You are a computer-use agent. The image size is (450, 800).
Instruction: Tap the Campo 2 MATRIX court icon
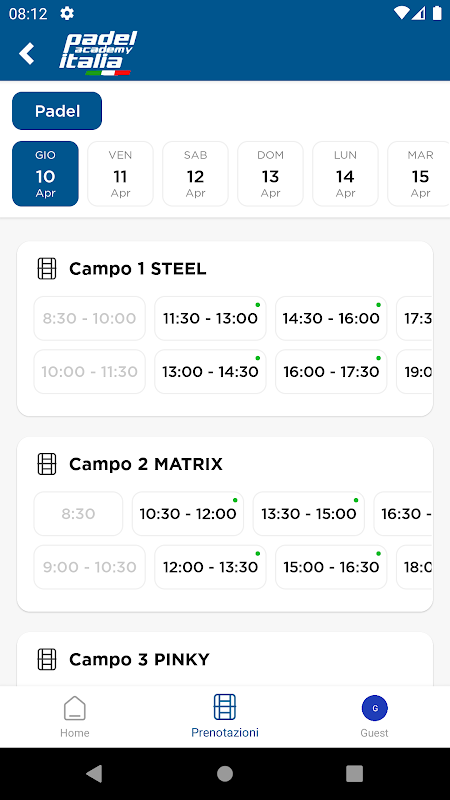[x=47, y=464]
